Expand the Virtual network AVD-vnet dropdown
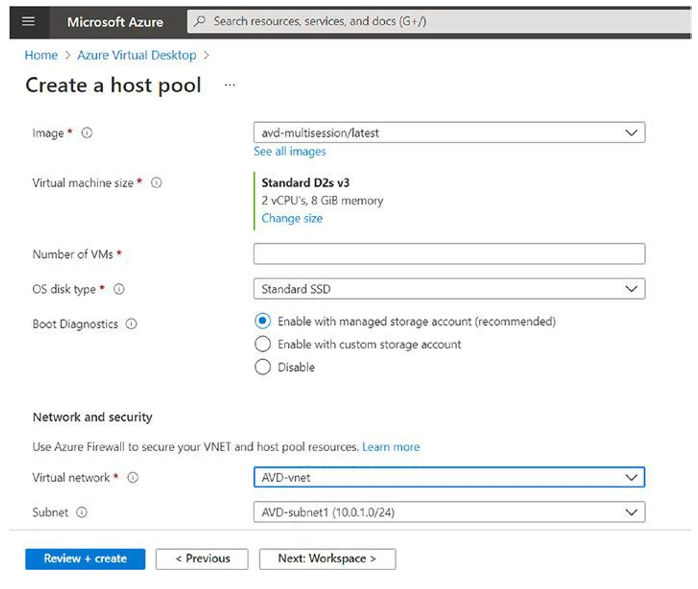This screenshot has height=589, width=698. coord(449,477)
